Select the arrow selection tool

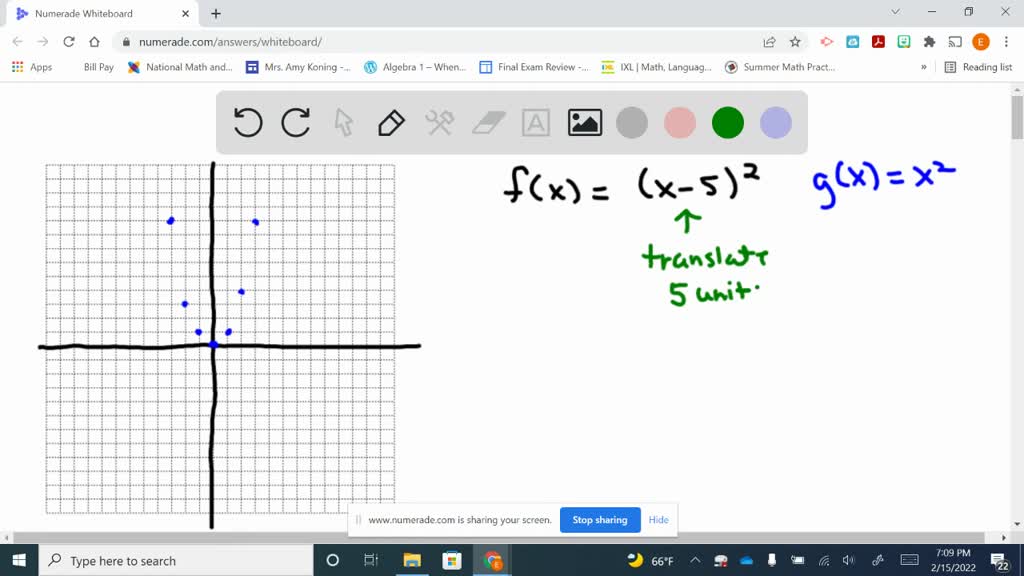pyautogui.click(x=341, y=122)
